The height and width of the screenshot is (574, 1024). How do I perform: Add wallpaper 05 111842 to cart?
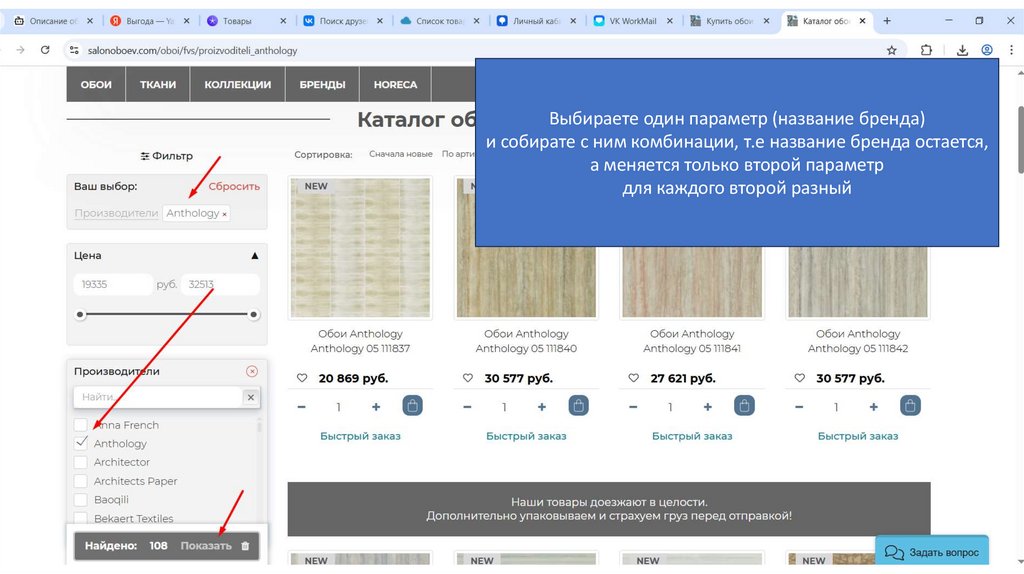[x=910, y=406]
